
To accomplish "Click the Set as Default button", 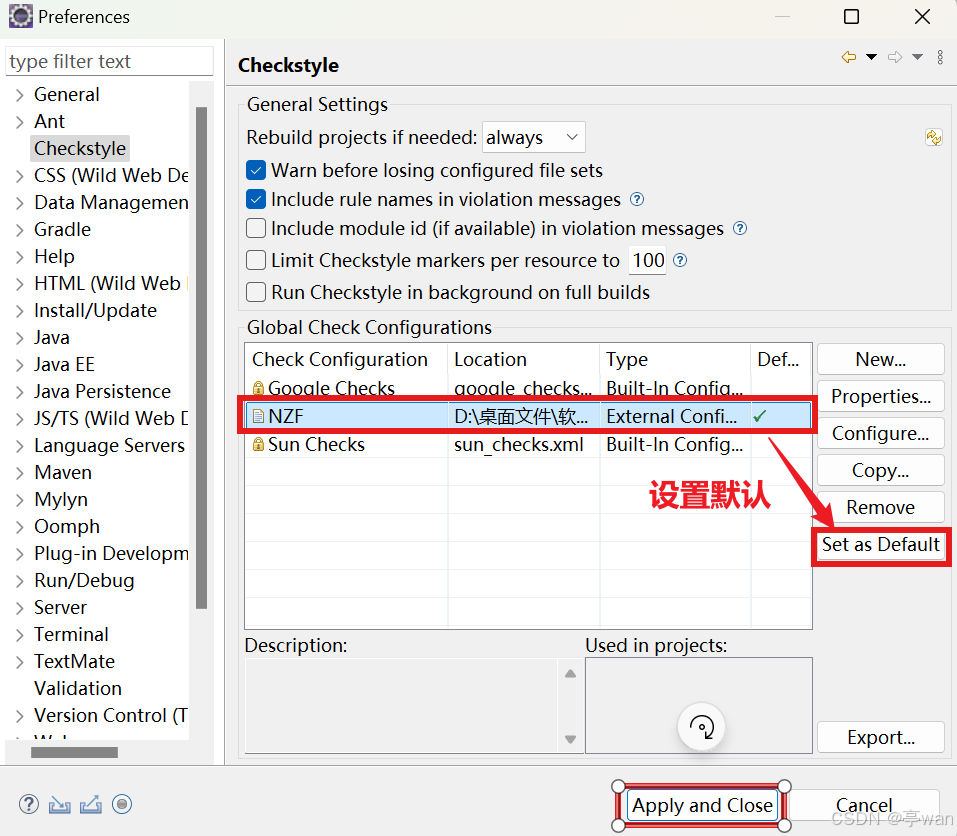I will 880,546.
